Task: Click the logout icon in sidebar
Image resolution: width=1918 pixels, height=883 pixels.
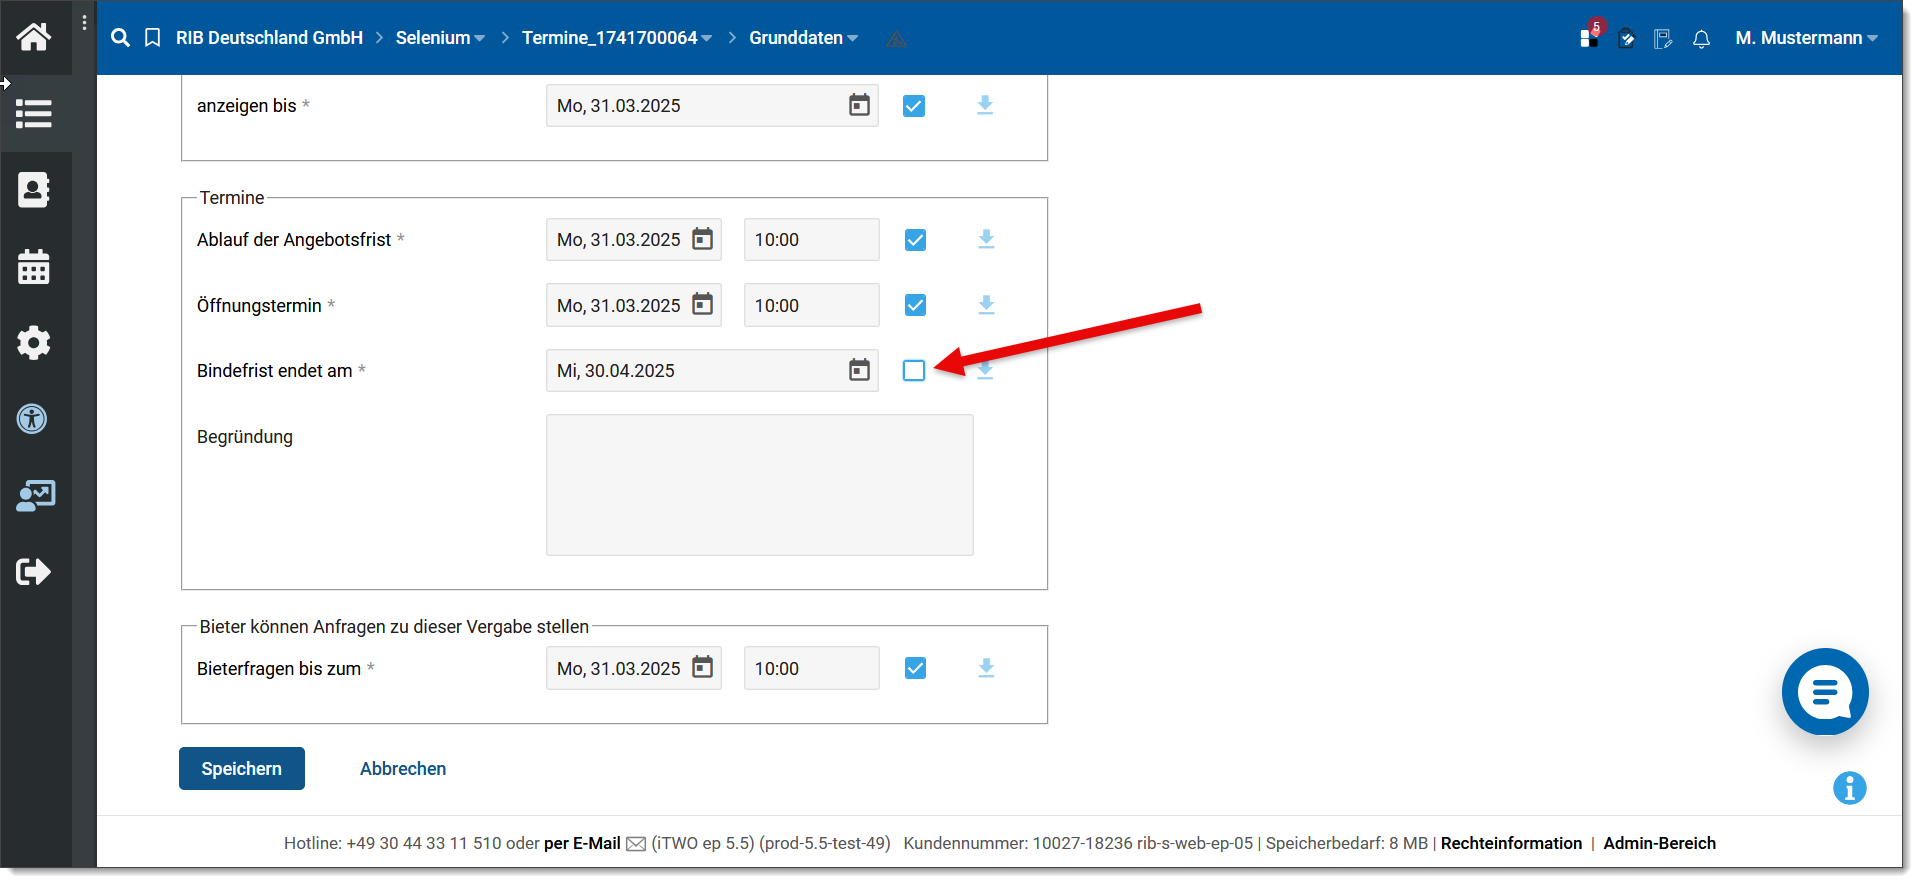Action: 33,572
